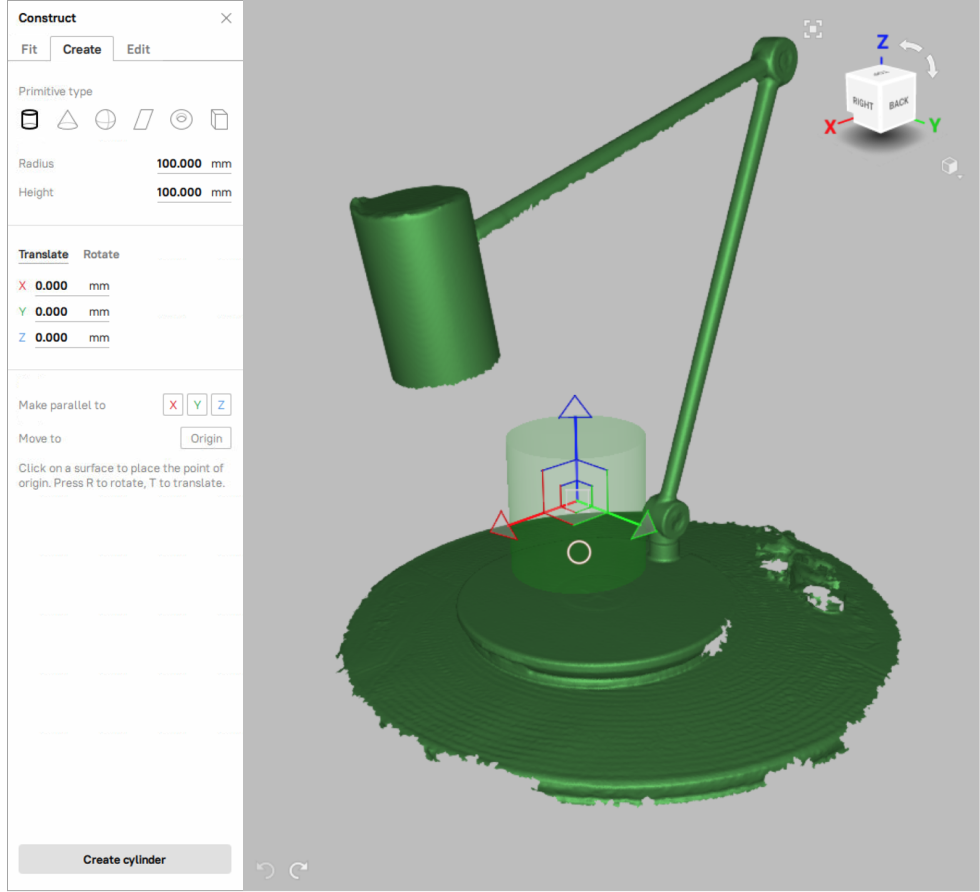Edit the Height value field
980x892 pixels.
tap(194, 193)
